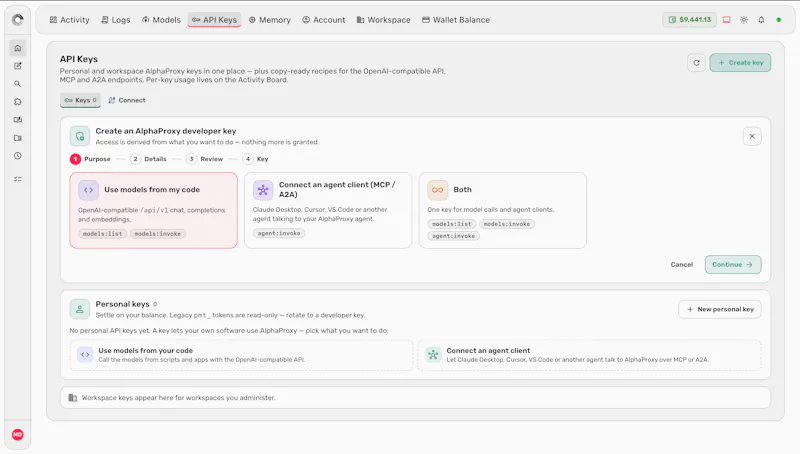Open the Wallet Balance tab
This screenshot has height=454, width=800.
click(456, 20)
